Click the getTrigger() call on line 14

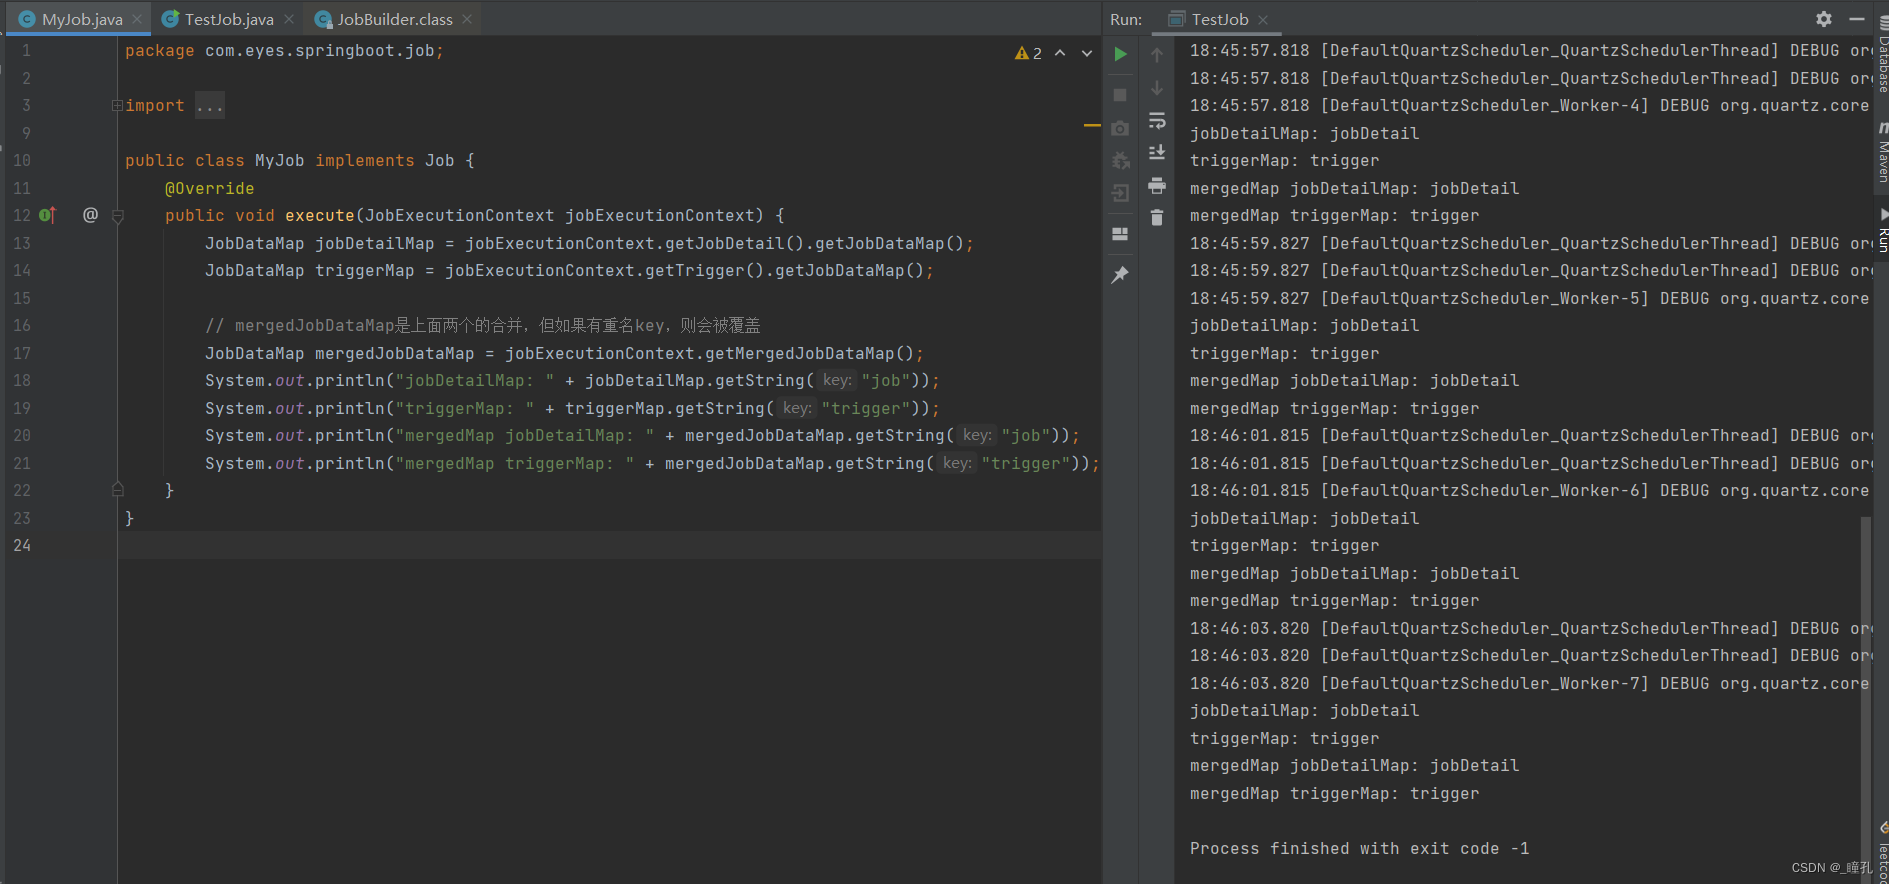point(705,270)
